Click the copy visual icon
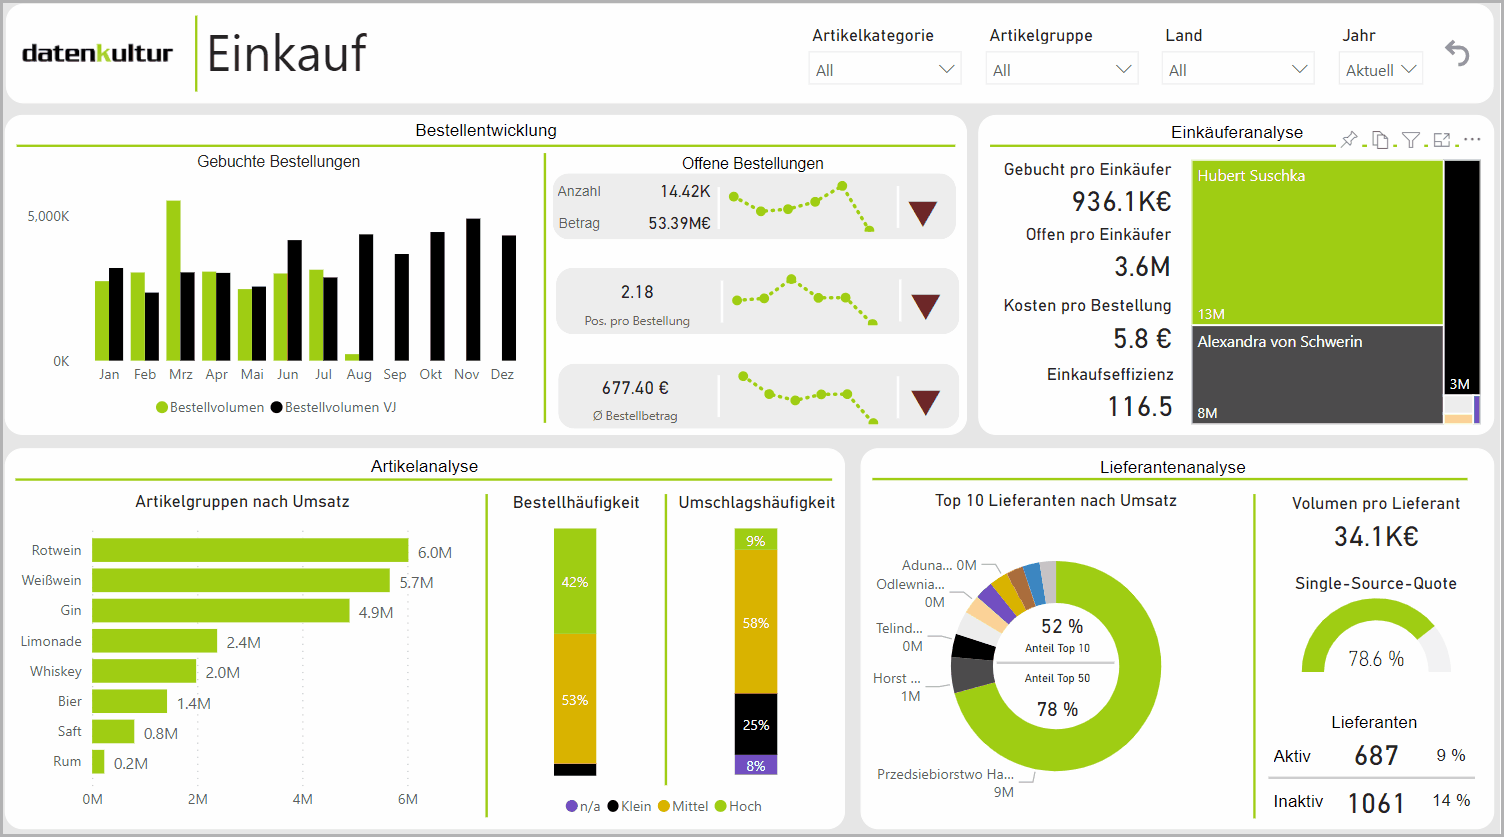 pyautogui.click(x=1380, y=140)
